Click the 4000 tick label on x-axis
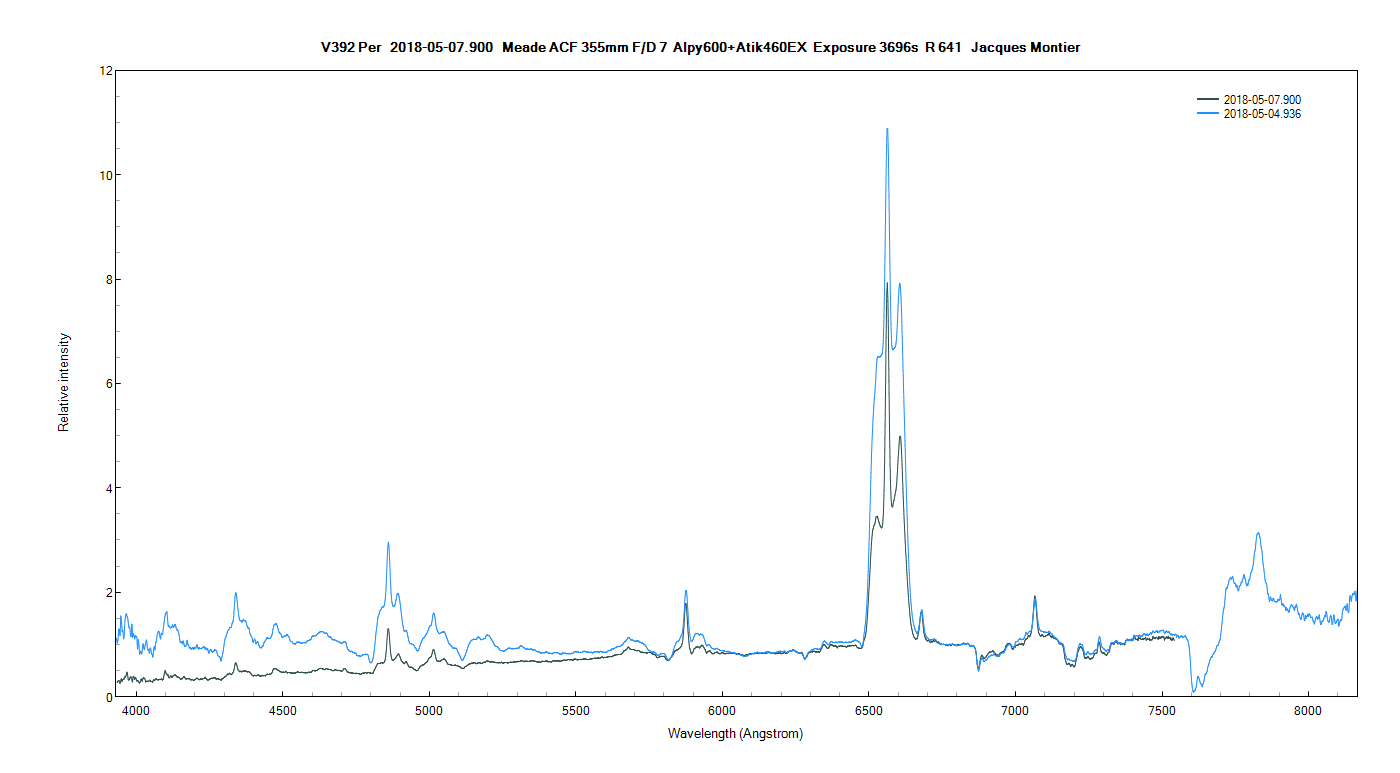 coord(136,711)
